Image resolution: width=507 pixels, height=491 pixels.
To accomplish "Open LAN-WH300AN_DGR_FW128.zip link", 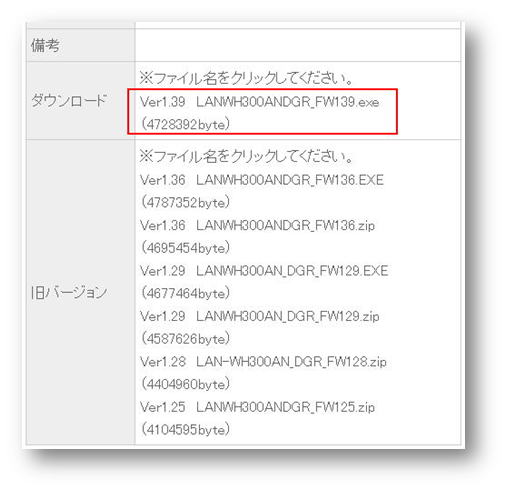I will pos(291,362).
